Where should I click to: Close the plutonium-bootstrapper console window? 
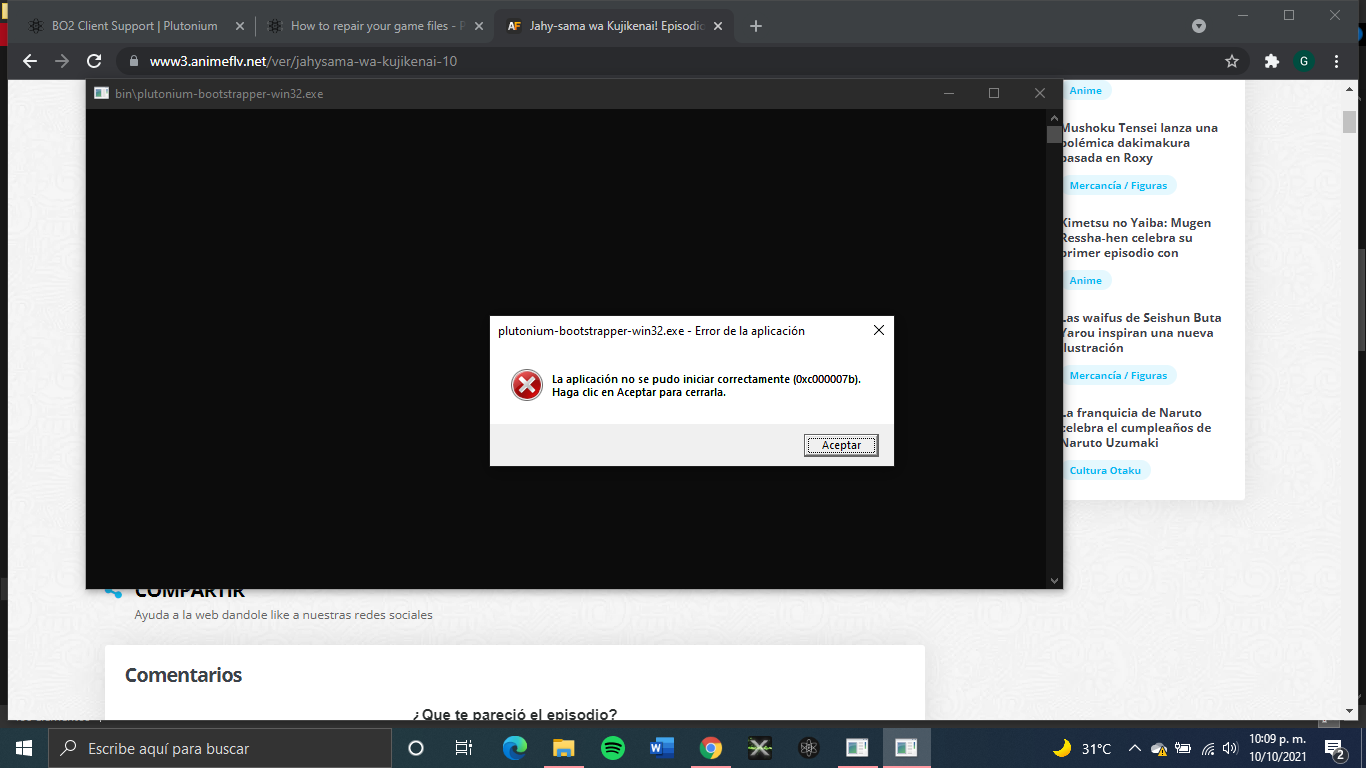point(1040,93)
